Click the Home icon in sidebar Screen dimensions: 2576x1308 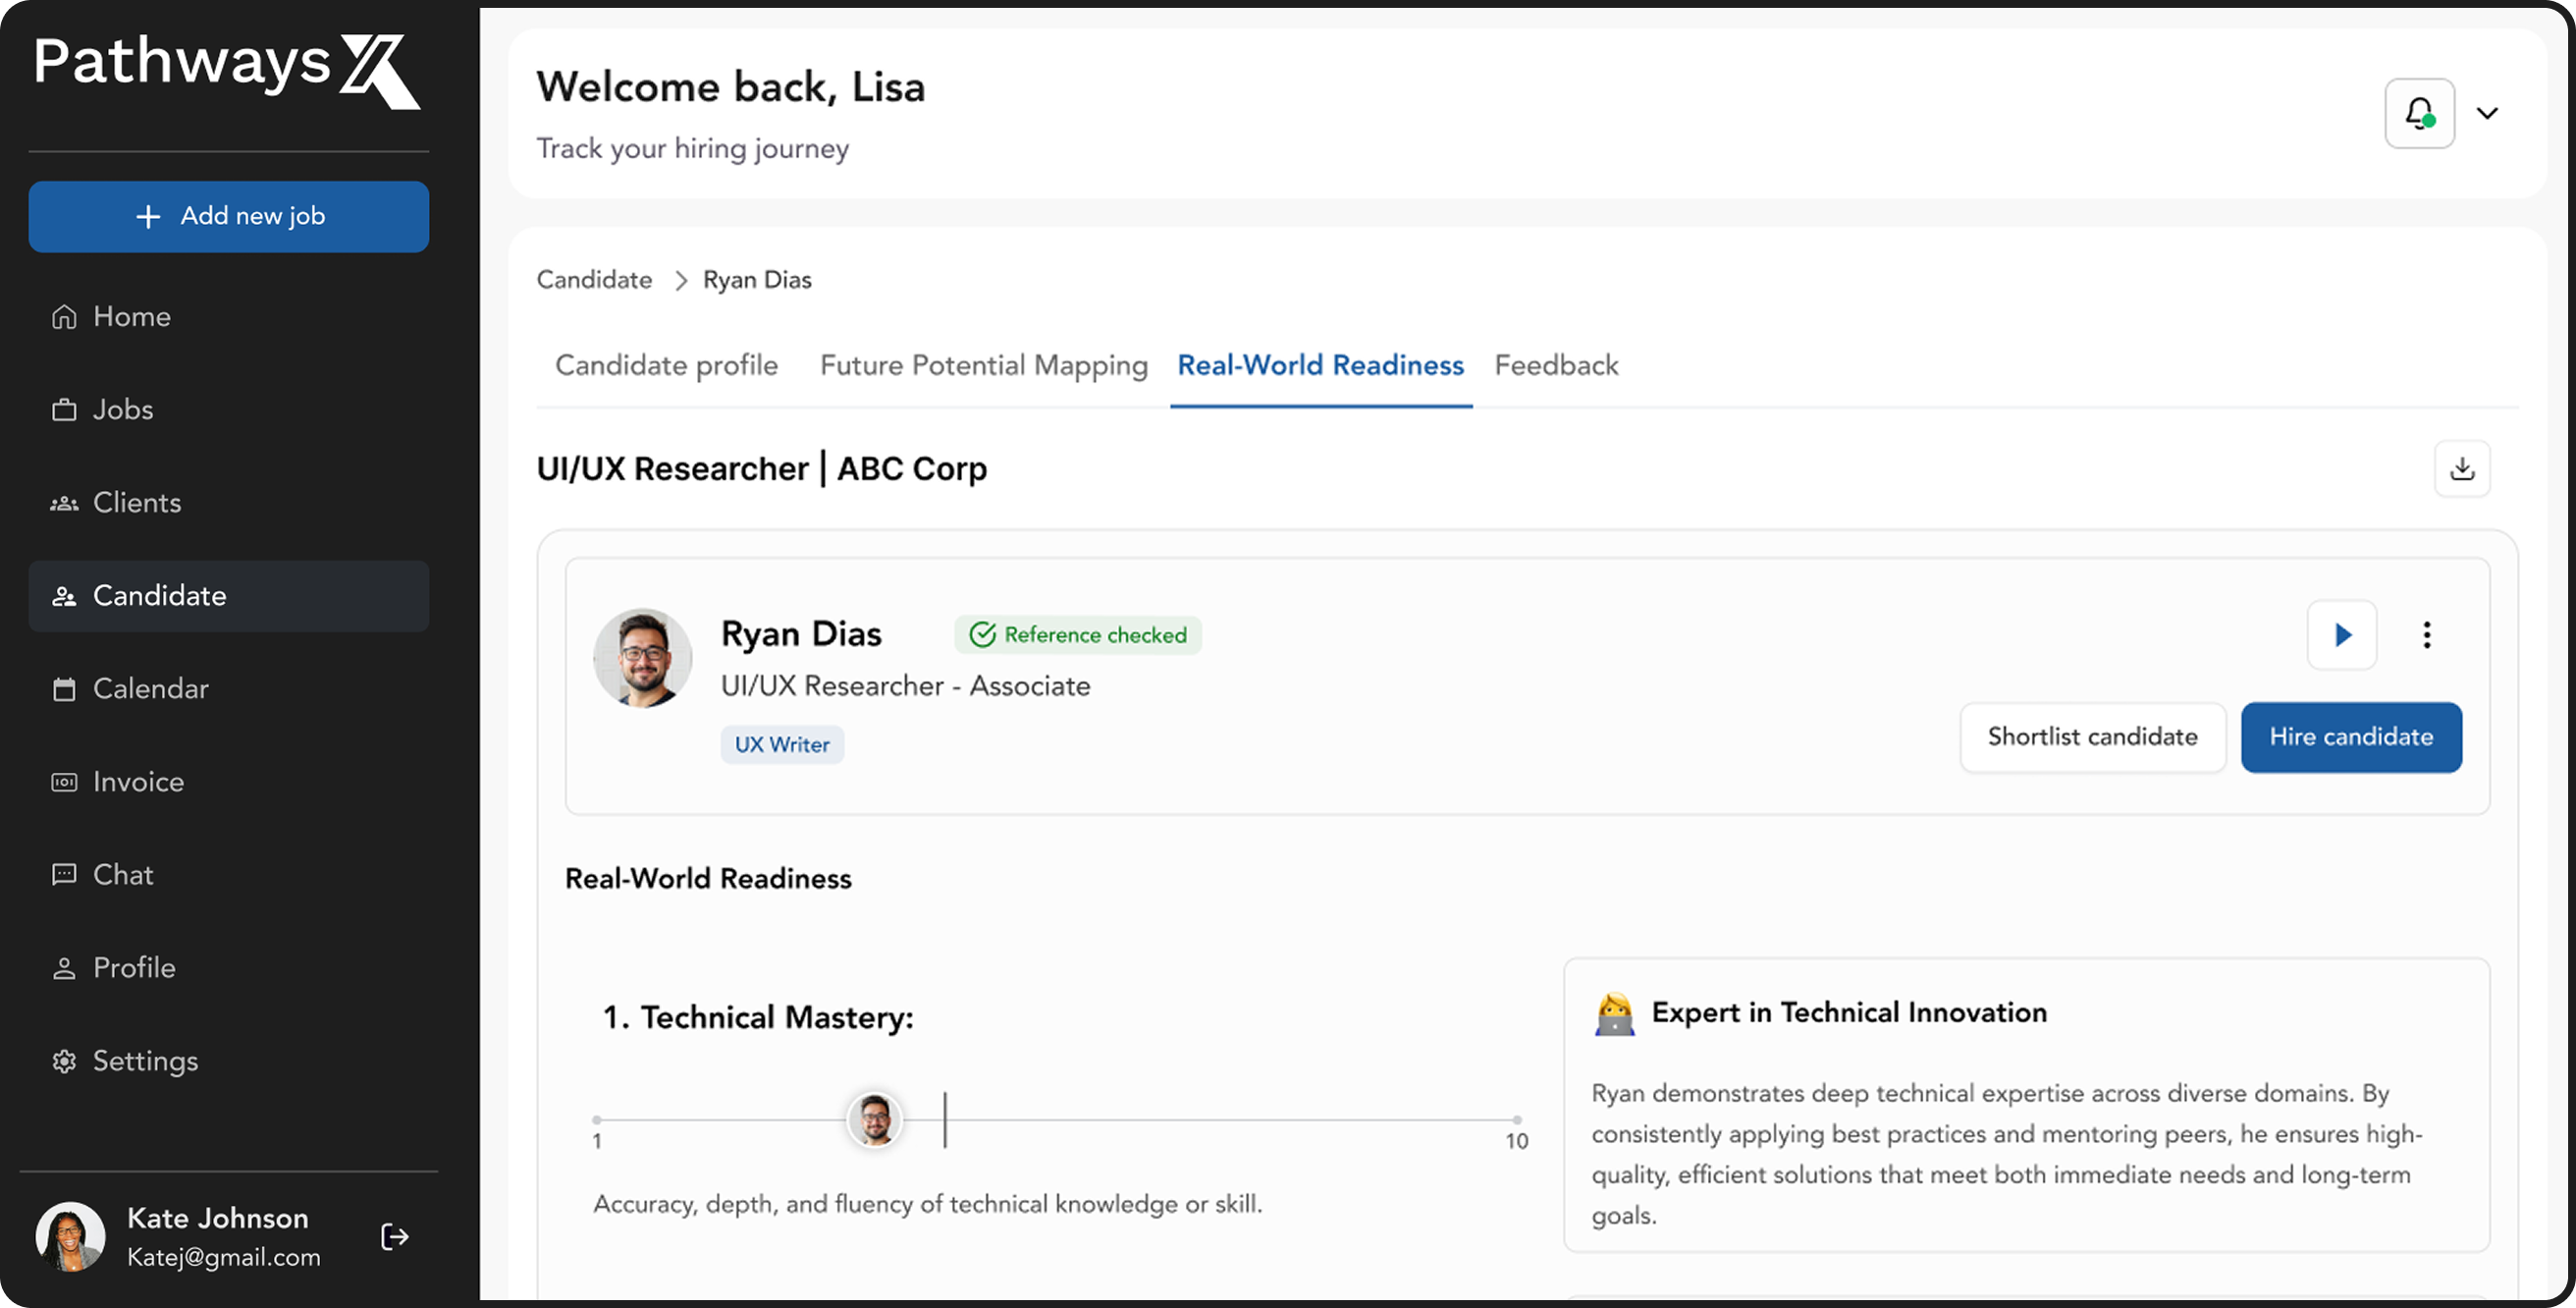[64, 317]
